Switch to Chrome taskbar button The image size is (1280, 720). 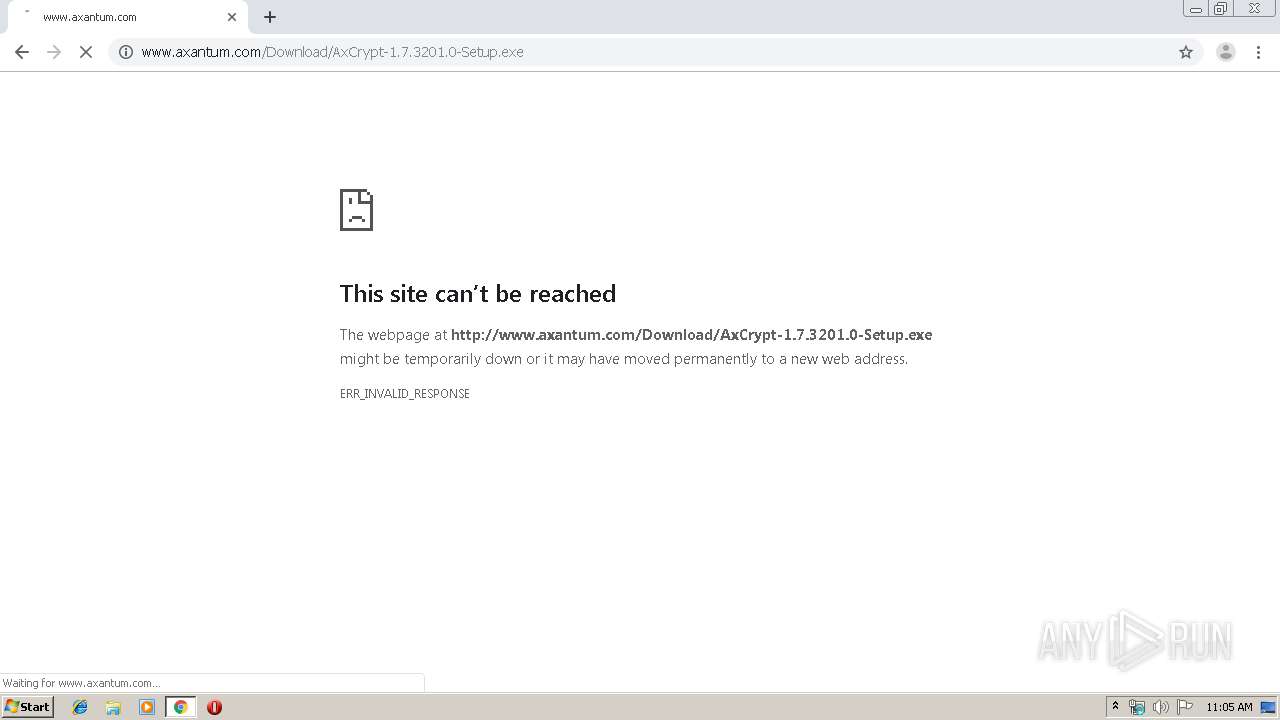(180, 707)
